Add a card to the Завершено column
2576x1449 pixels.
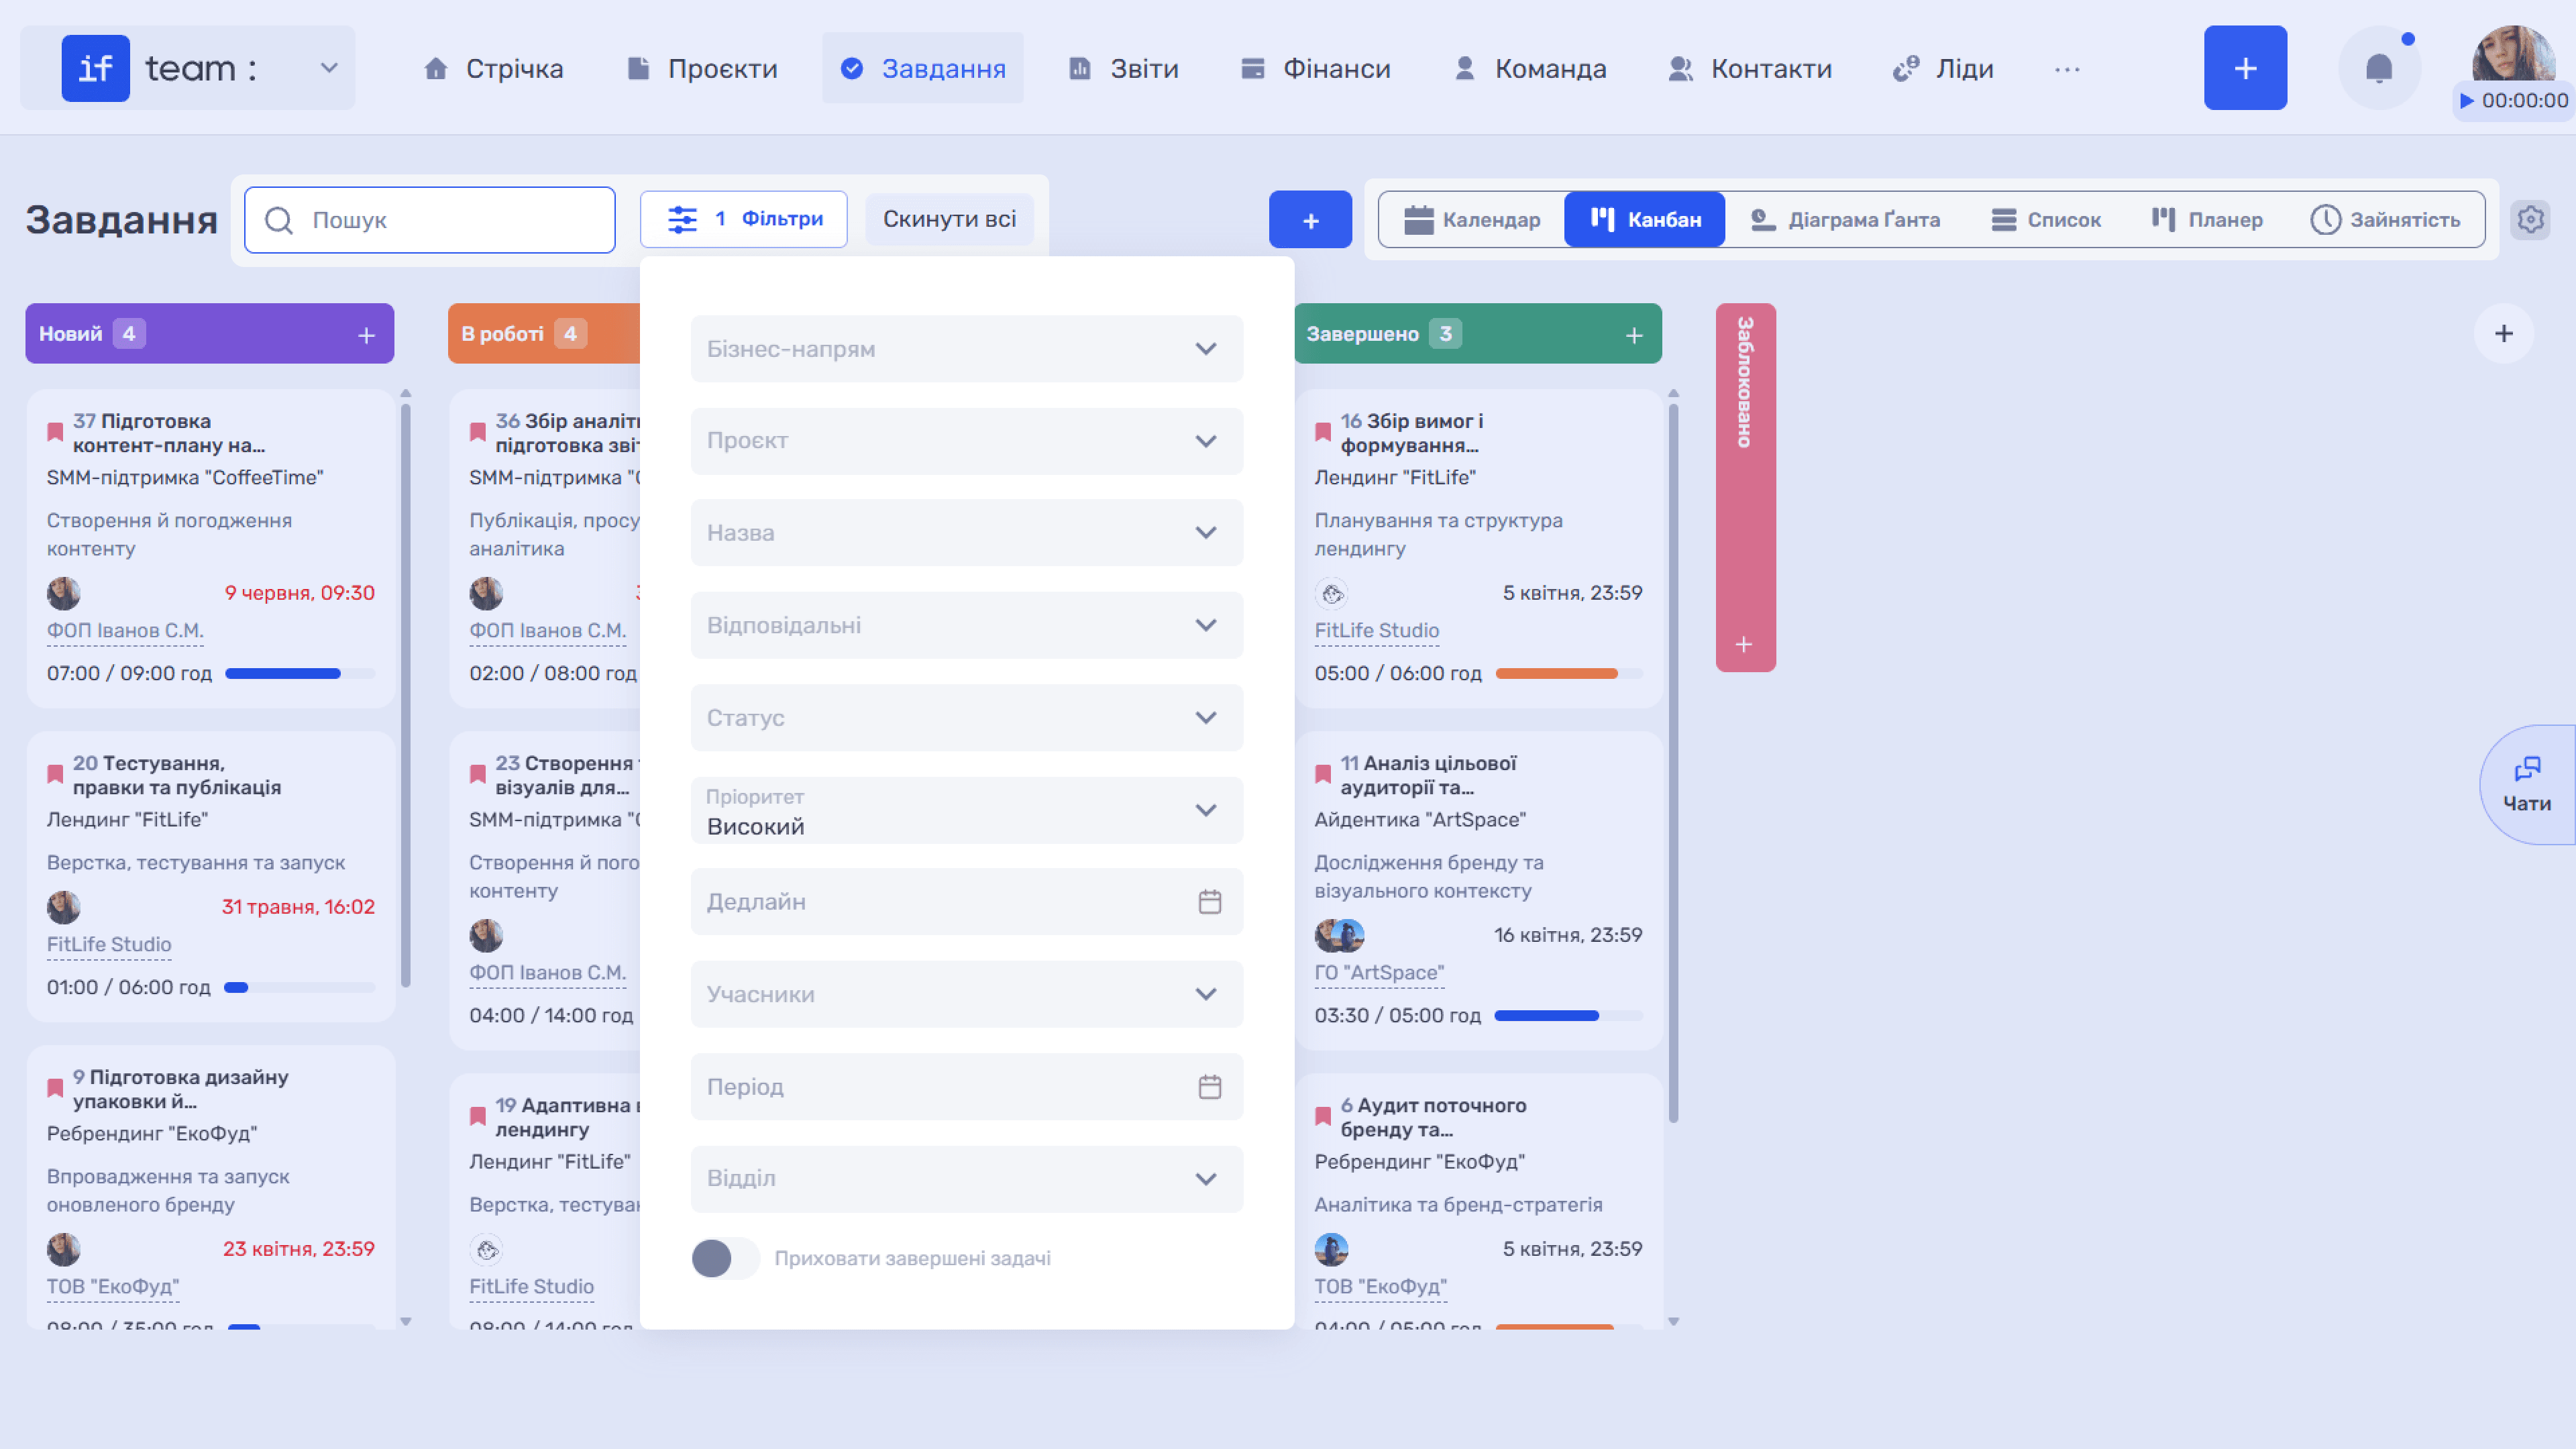coord(1634,335)
